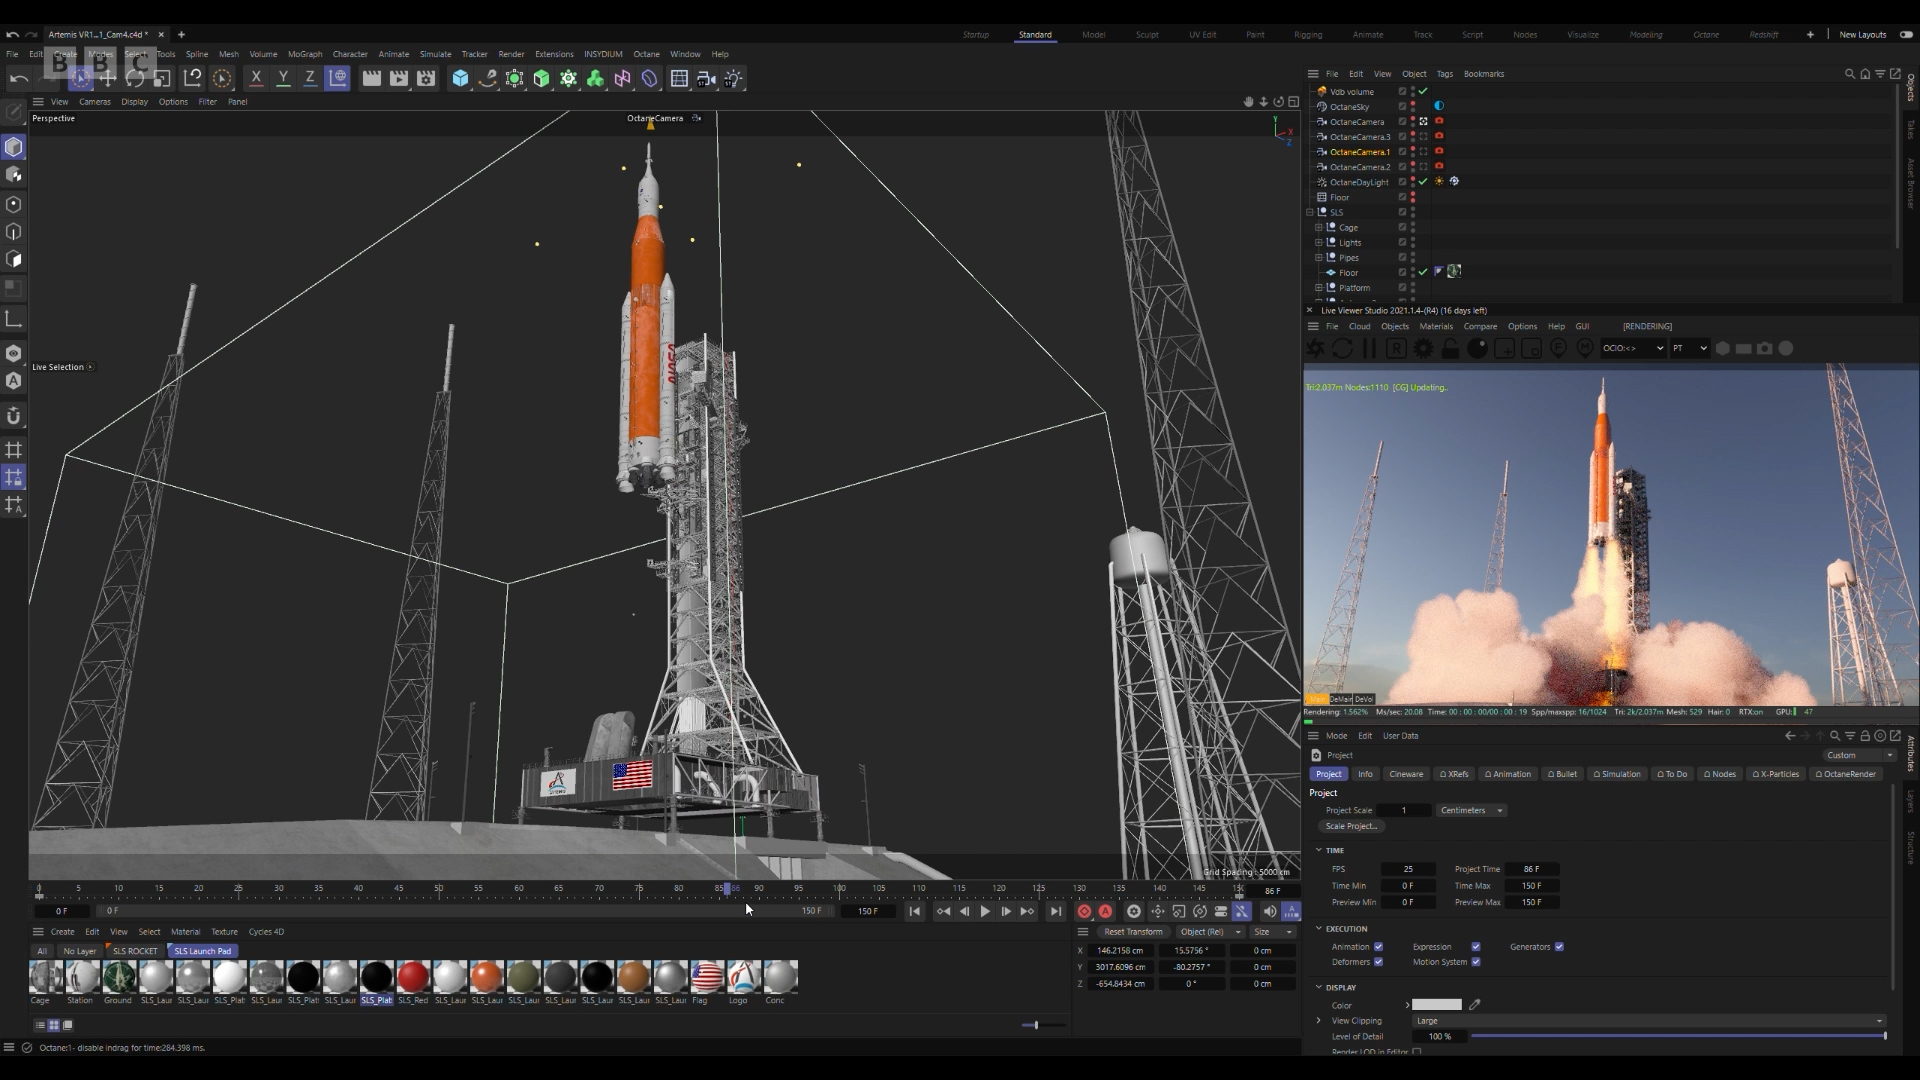Viewport: 1920px width, 1080px height.
Task: Toggle the world coordinate system button
Action: (338, 78)
